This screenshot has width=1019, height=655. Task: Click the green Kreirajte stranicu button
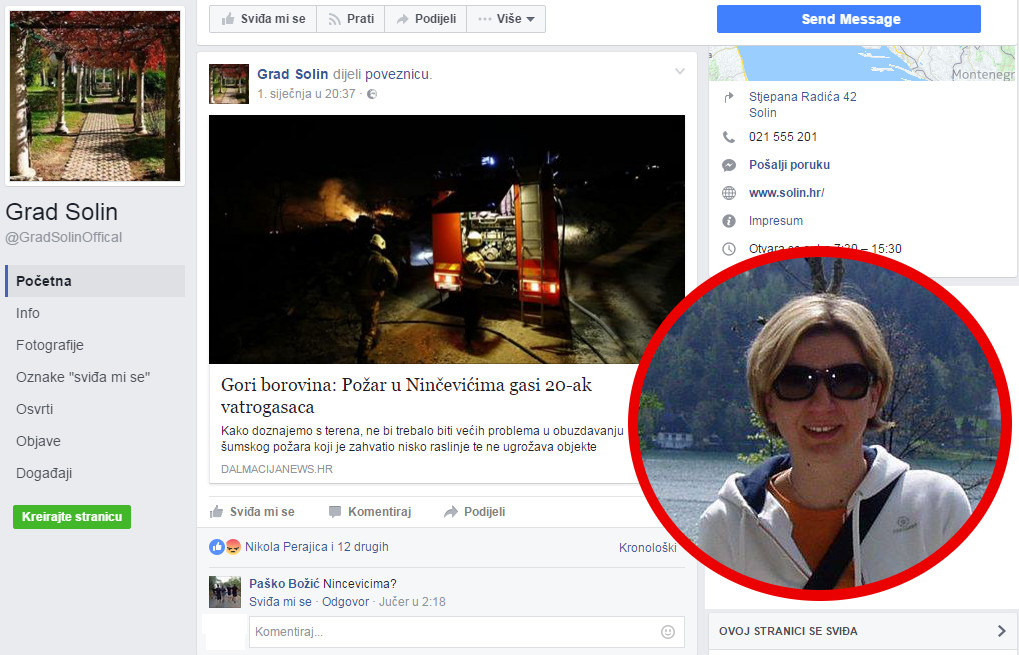[x=72, y=517]
